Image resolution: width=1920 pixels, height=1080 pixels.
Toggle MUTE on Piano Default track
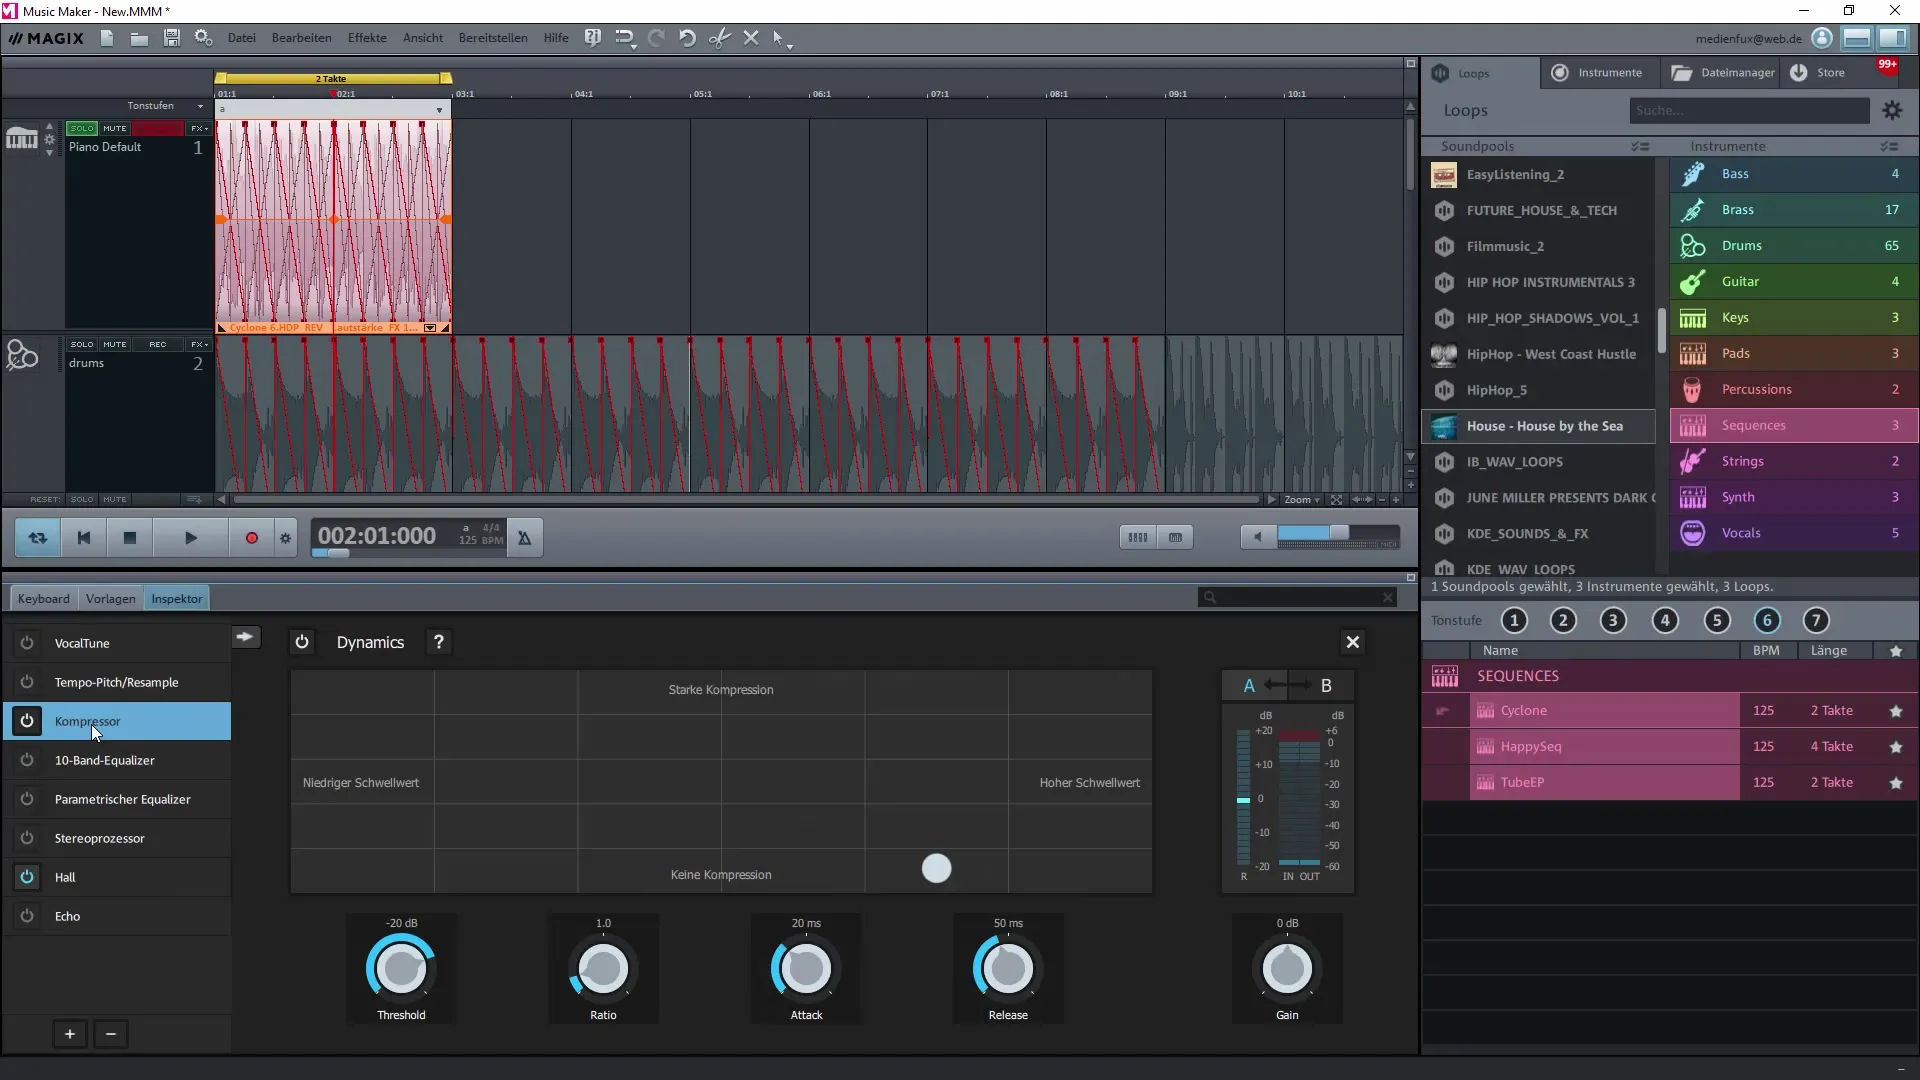[115, 128]
